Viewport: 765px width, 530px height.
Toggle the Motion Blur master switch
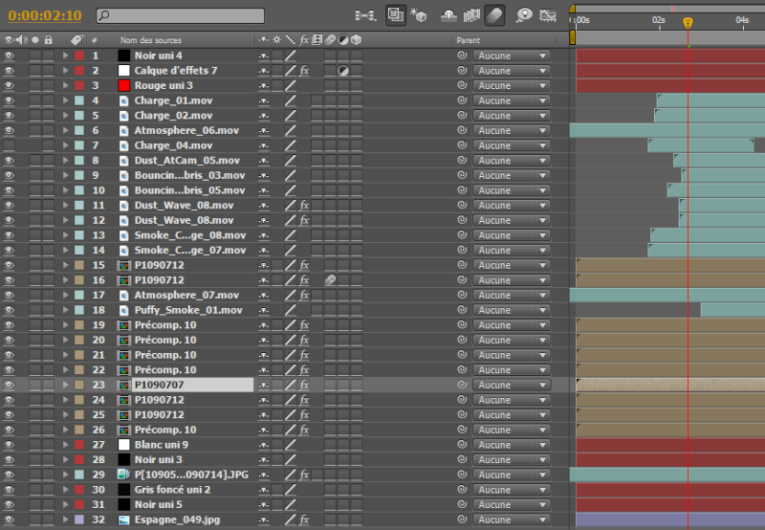click(494, 16)
